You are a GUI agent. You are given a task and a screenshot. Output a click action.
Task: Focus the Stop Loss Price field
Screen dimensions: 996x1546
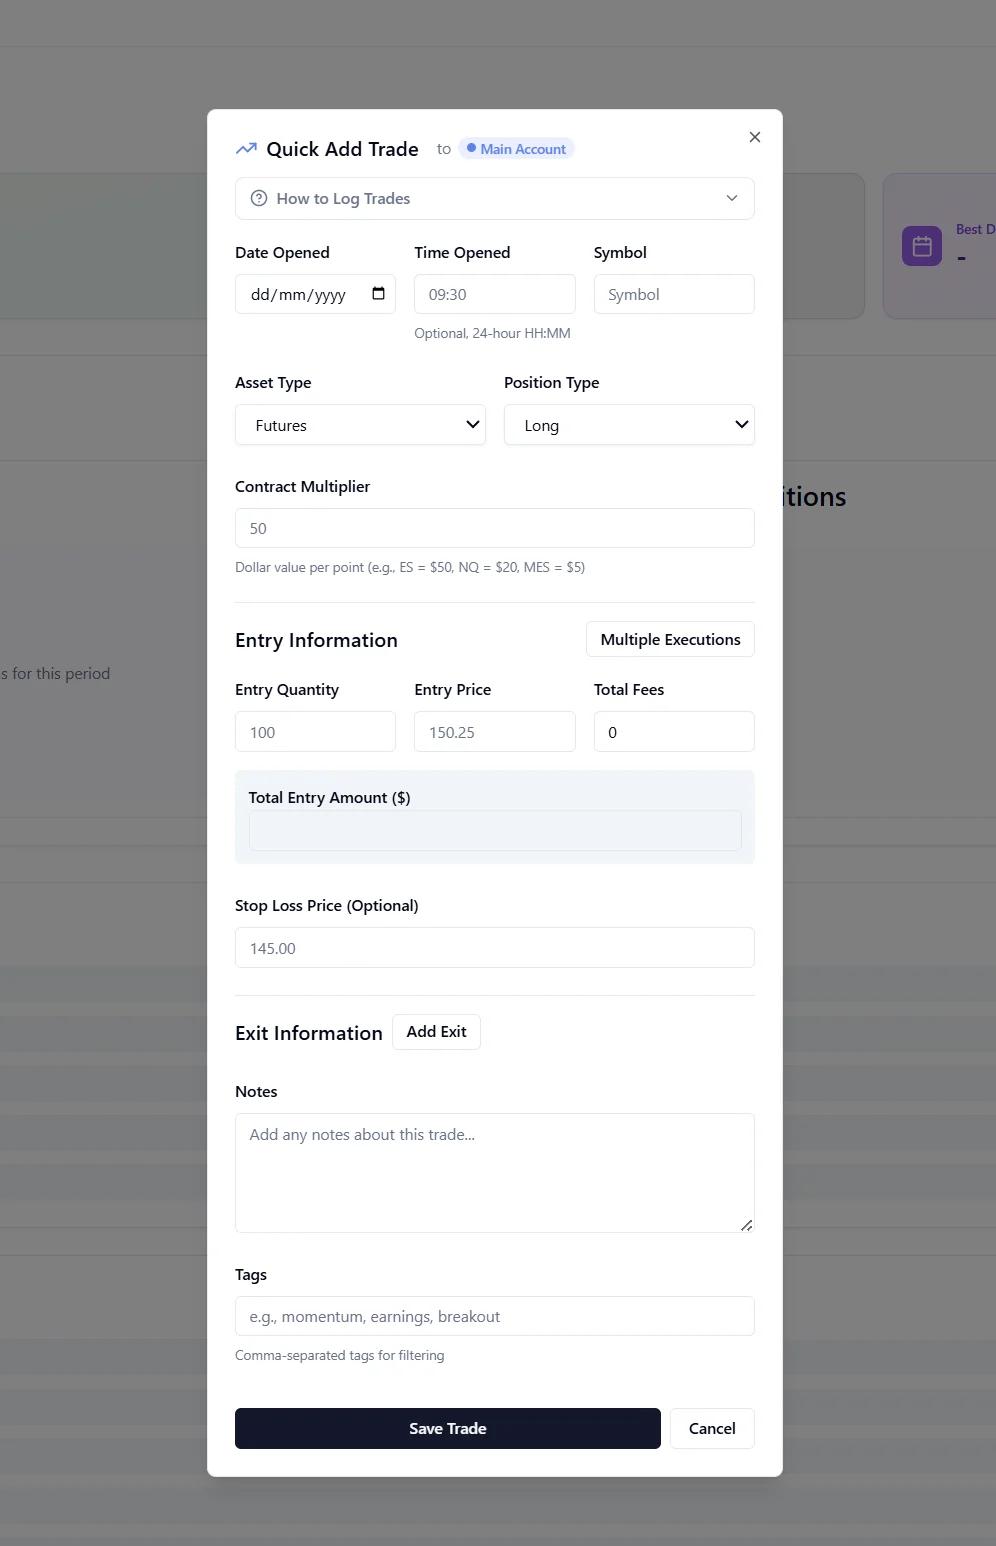495,948
